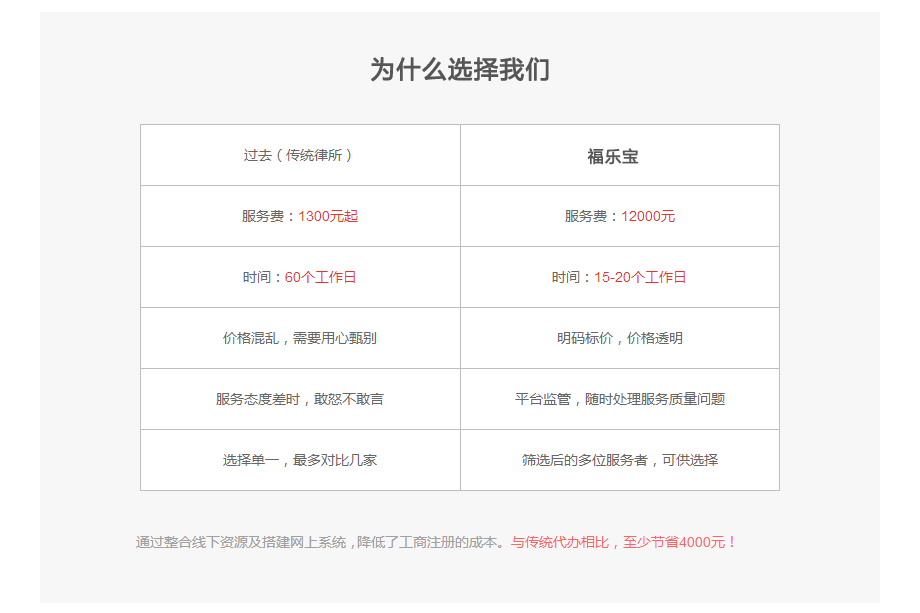Select the cell 服务态度差时，敢怒不敢言

300,399
